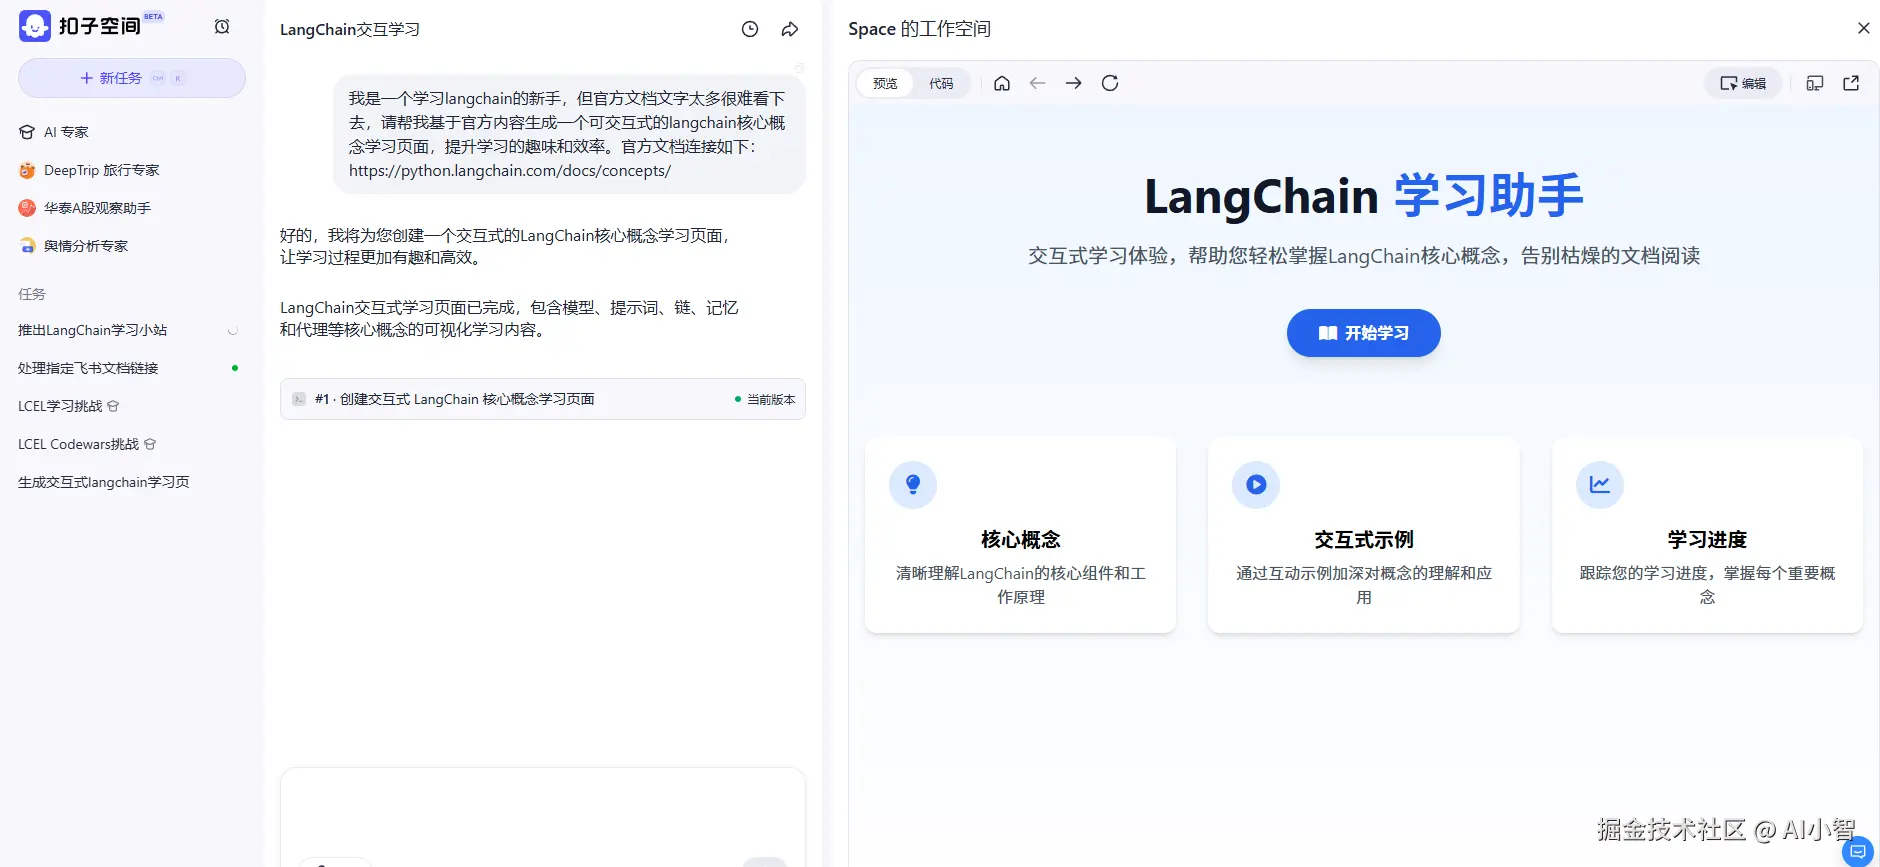1880x867 pixels.
Task: Open 舆情分析专家 expert
Action: coord(86,246)
